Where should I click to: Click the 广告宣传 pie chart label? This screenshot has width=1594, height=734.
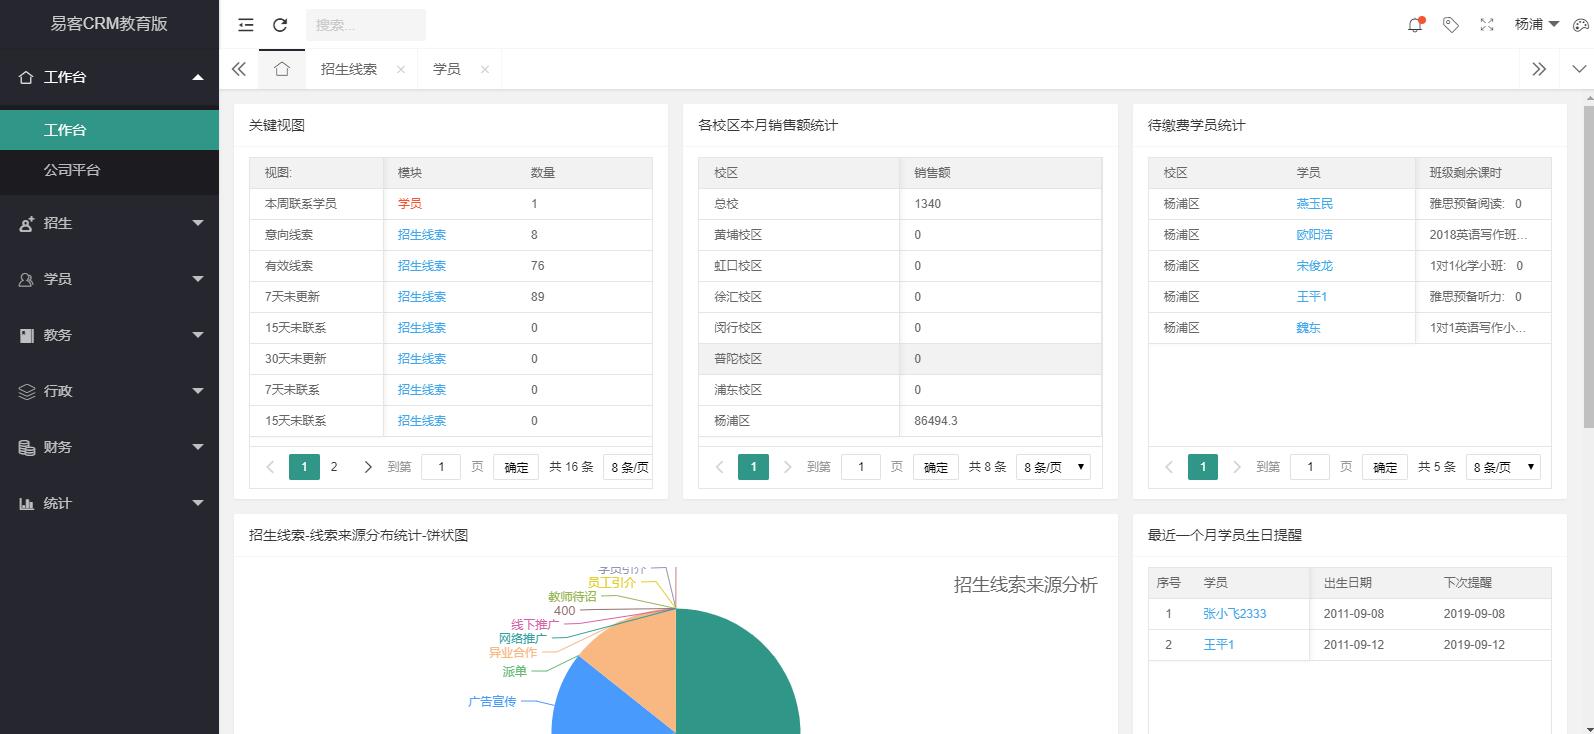[x=492, y=702]
